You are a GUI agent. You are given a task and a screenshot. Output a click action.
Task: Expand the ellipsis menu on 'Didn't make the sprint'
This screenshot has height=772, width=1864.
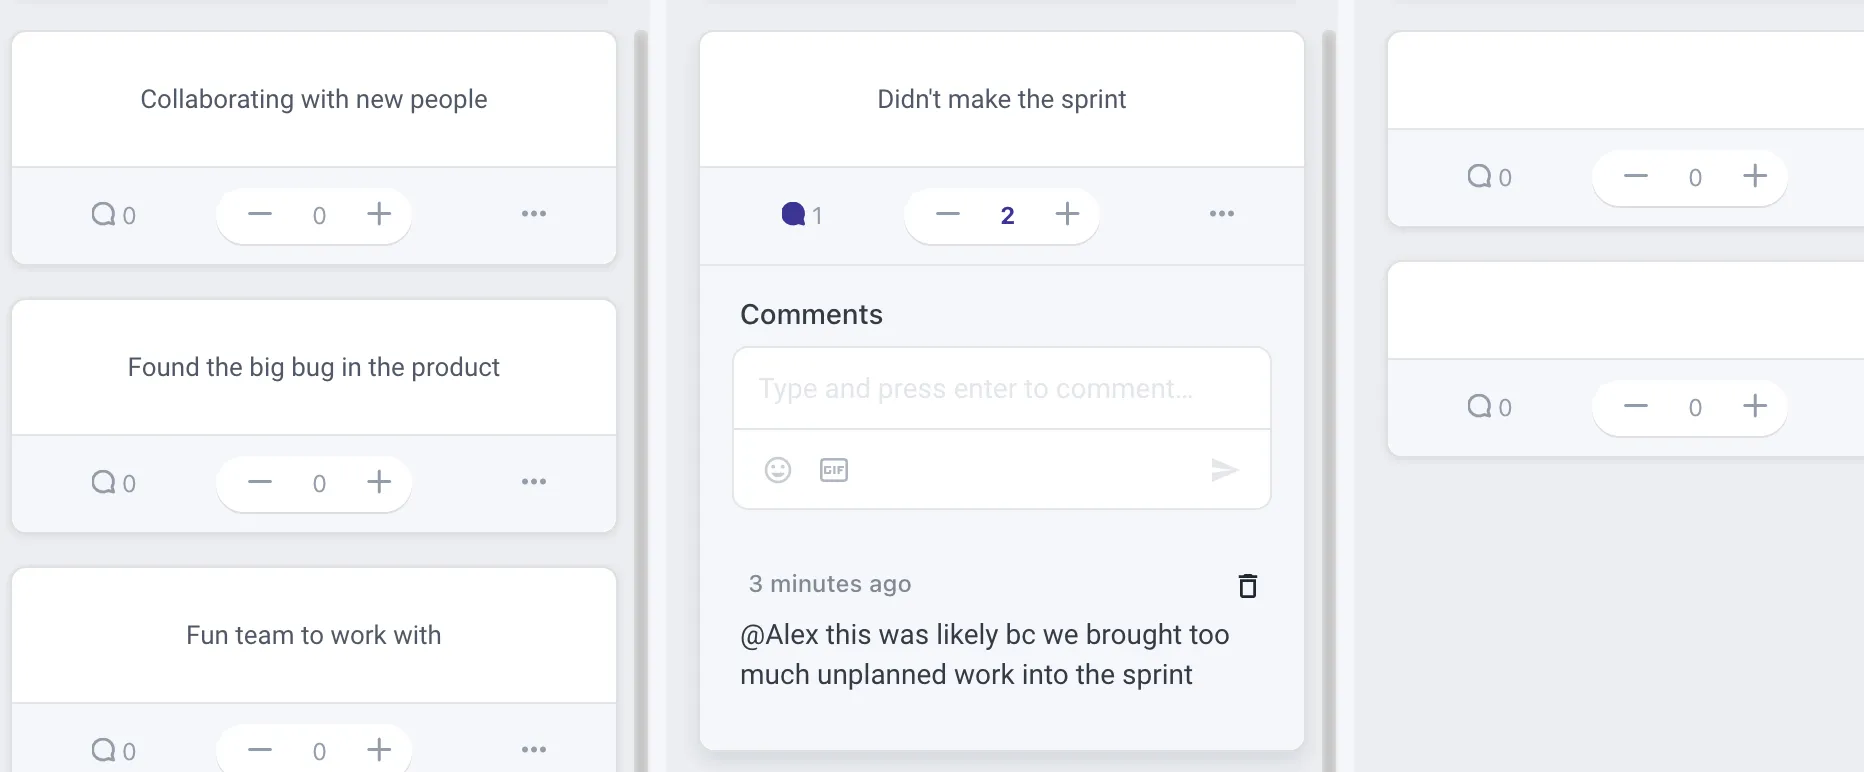tap(1222, 214)
